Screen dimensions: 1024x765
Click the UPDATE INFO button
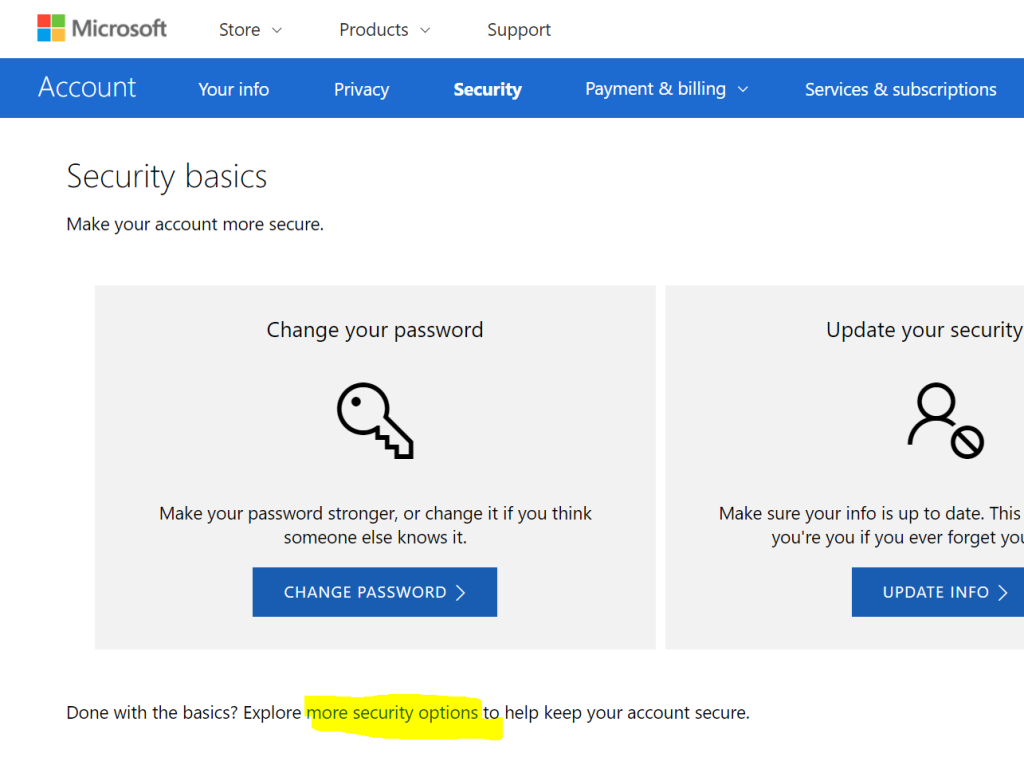[x=938, y=592]
